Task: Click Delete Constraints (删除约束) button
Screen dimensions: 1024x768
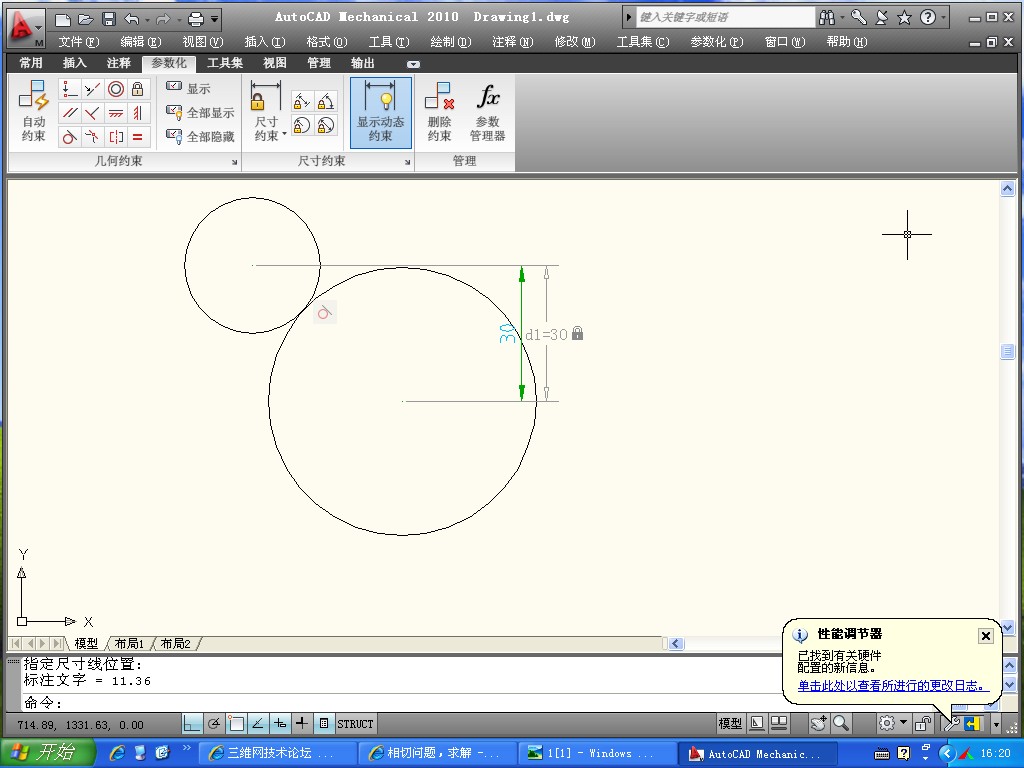Action: point(440,111)
